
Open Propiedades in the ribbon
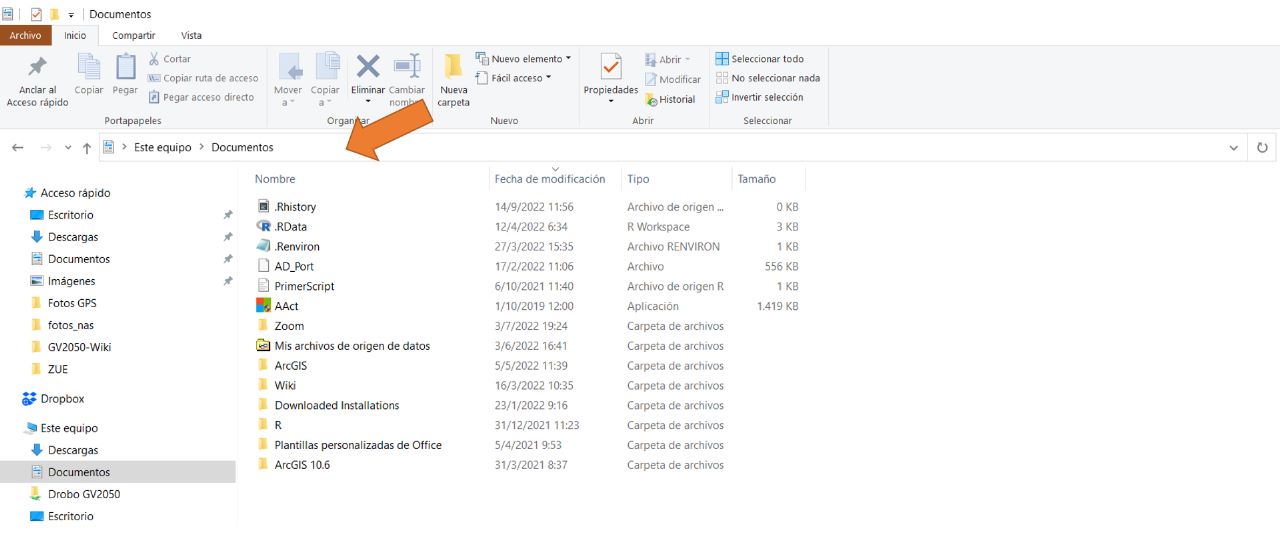click(x=610, y=69)
